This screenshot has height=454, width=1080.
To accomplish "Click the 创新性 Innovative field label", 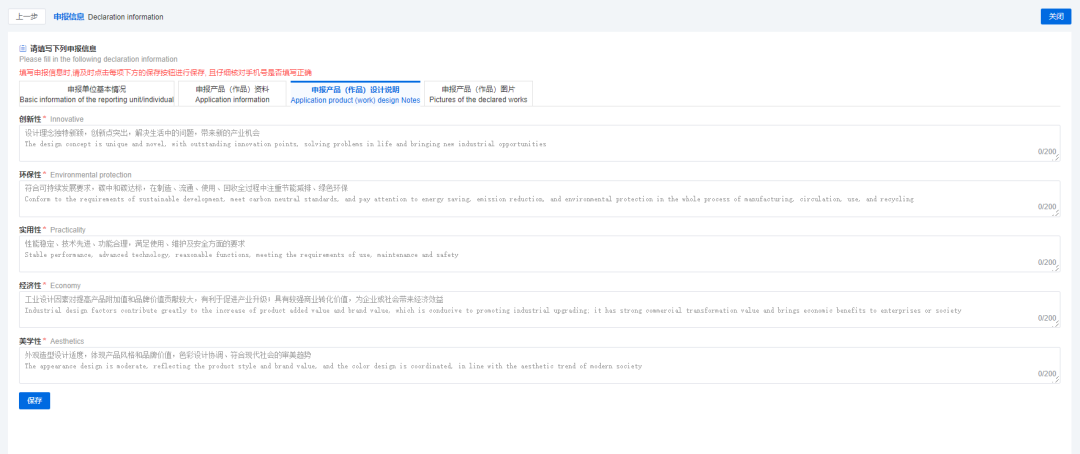I will pyautogui.click(x=32, y=119).
